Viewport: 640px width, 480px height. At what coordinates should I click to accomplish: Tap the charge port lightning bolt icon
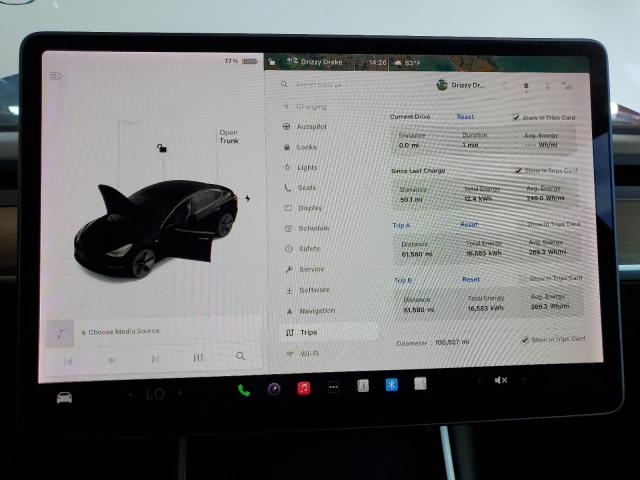tap(248, 198)
